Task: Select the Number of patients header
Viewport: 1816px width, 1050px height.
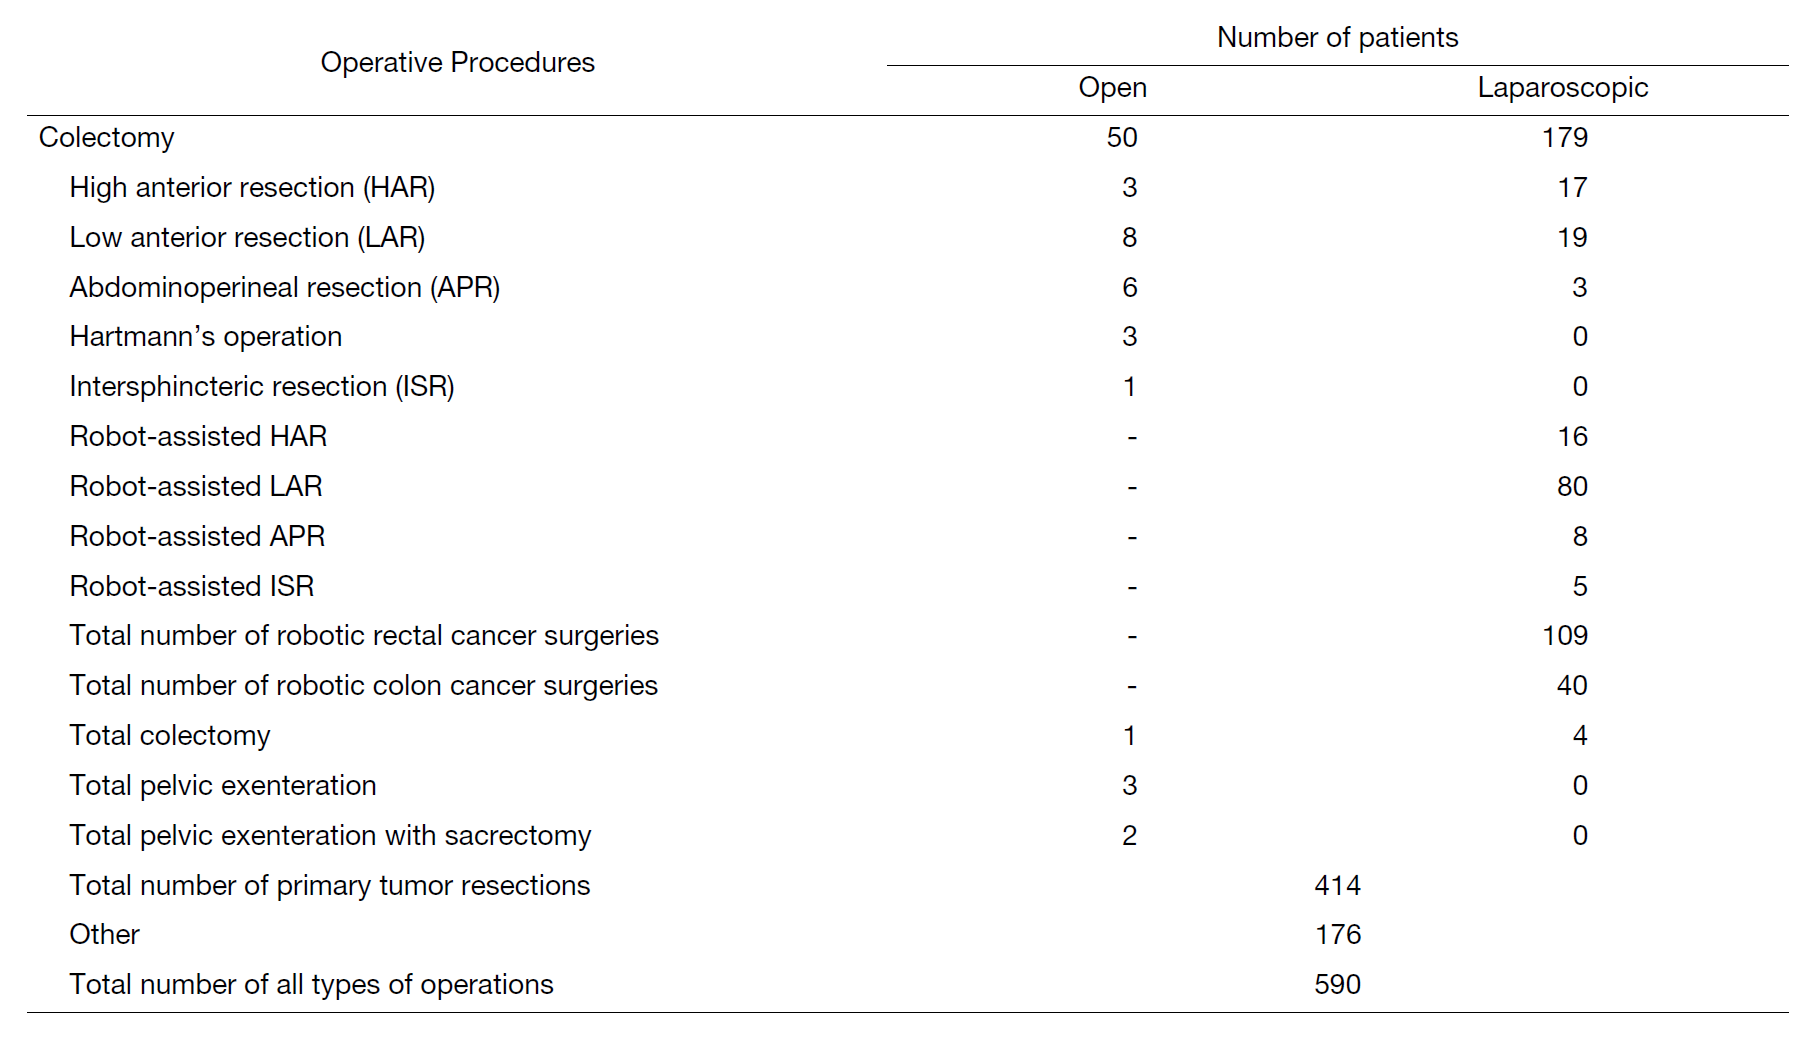Action: [1337, 37]
